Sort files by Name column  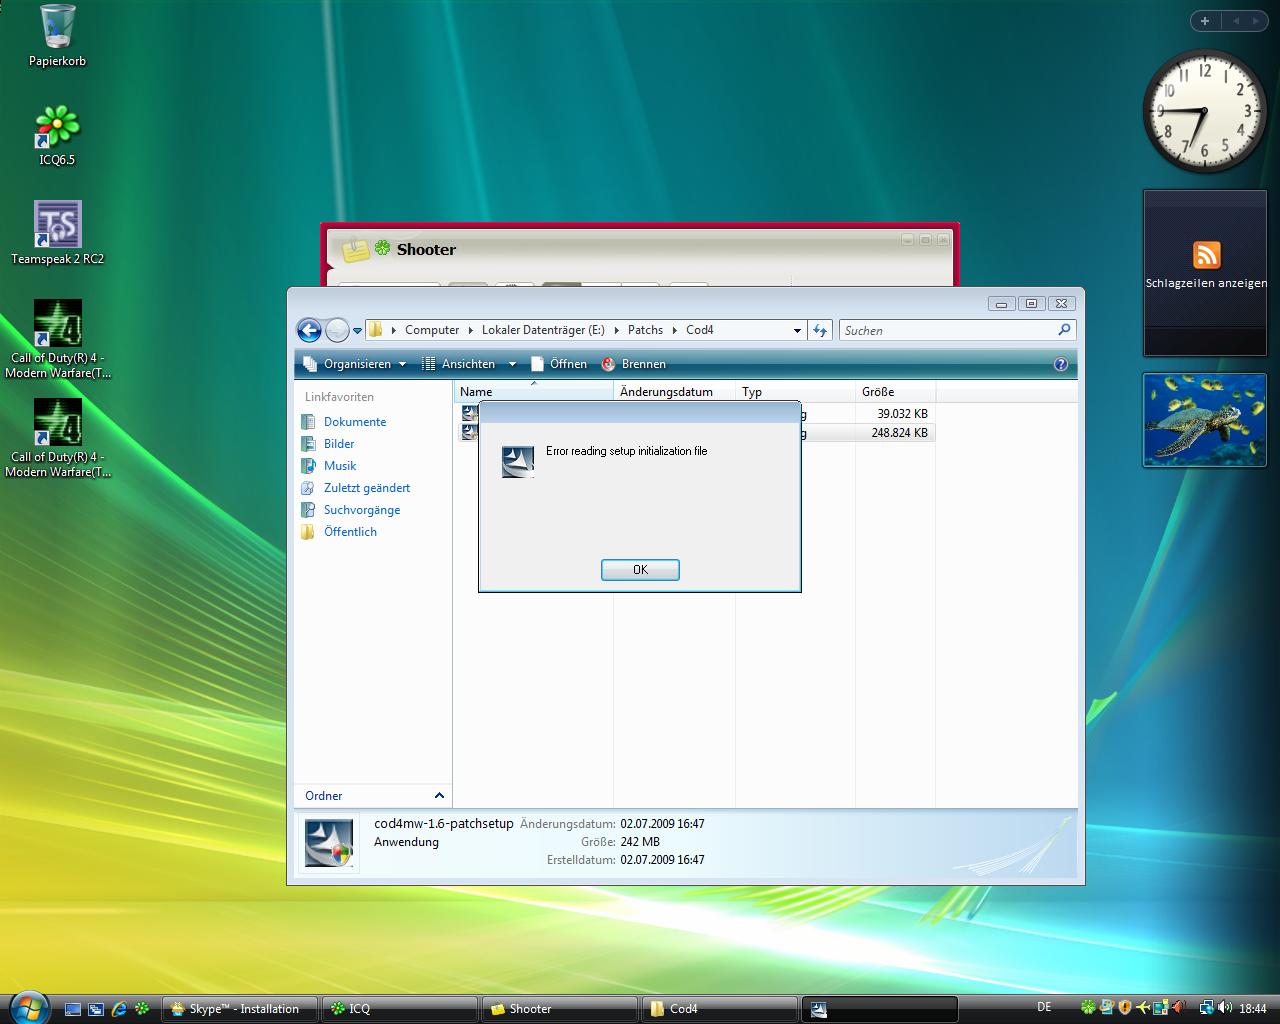[534, 392]
